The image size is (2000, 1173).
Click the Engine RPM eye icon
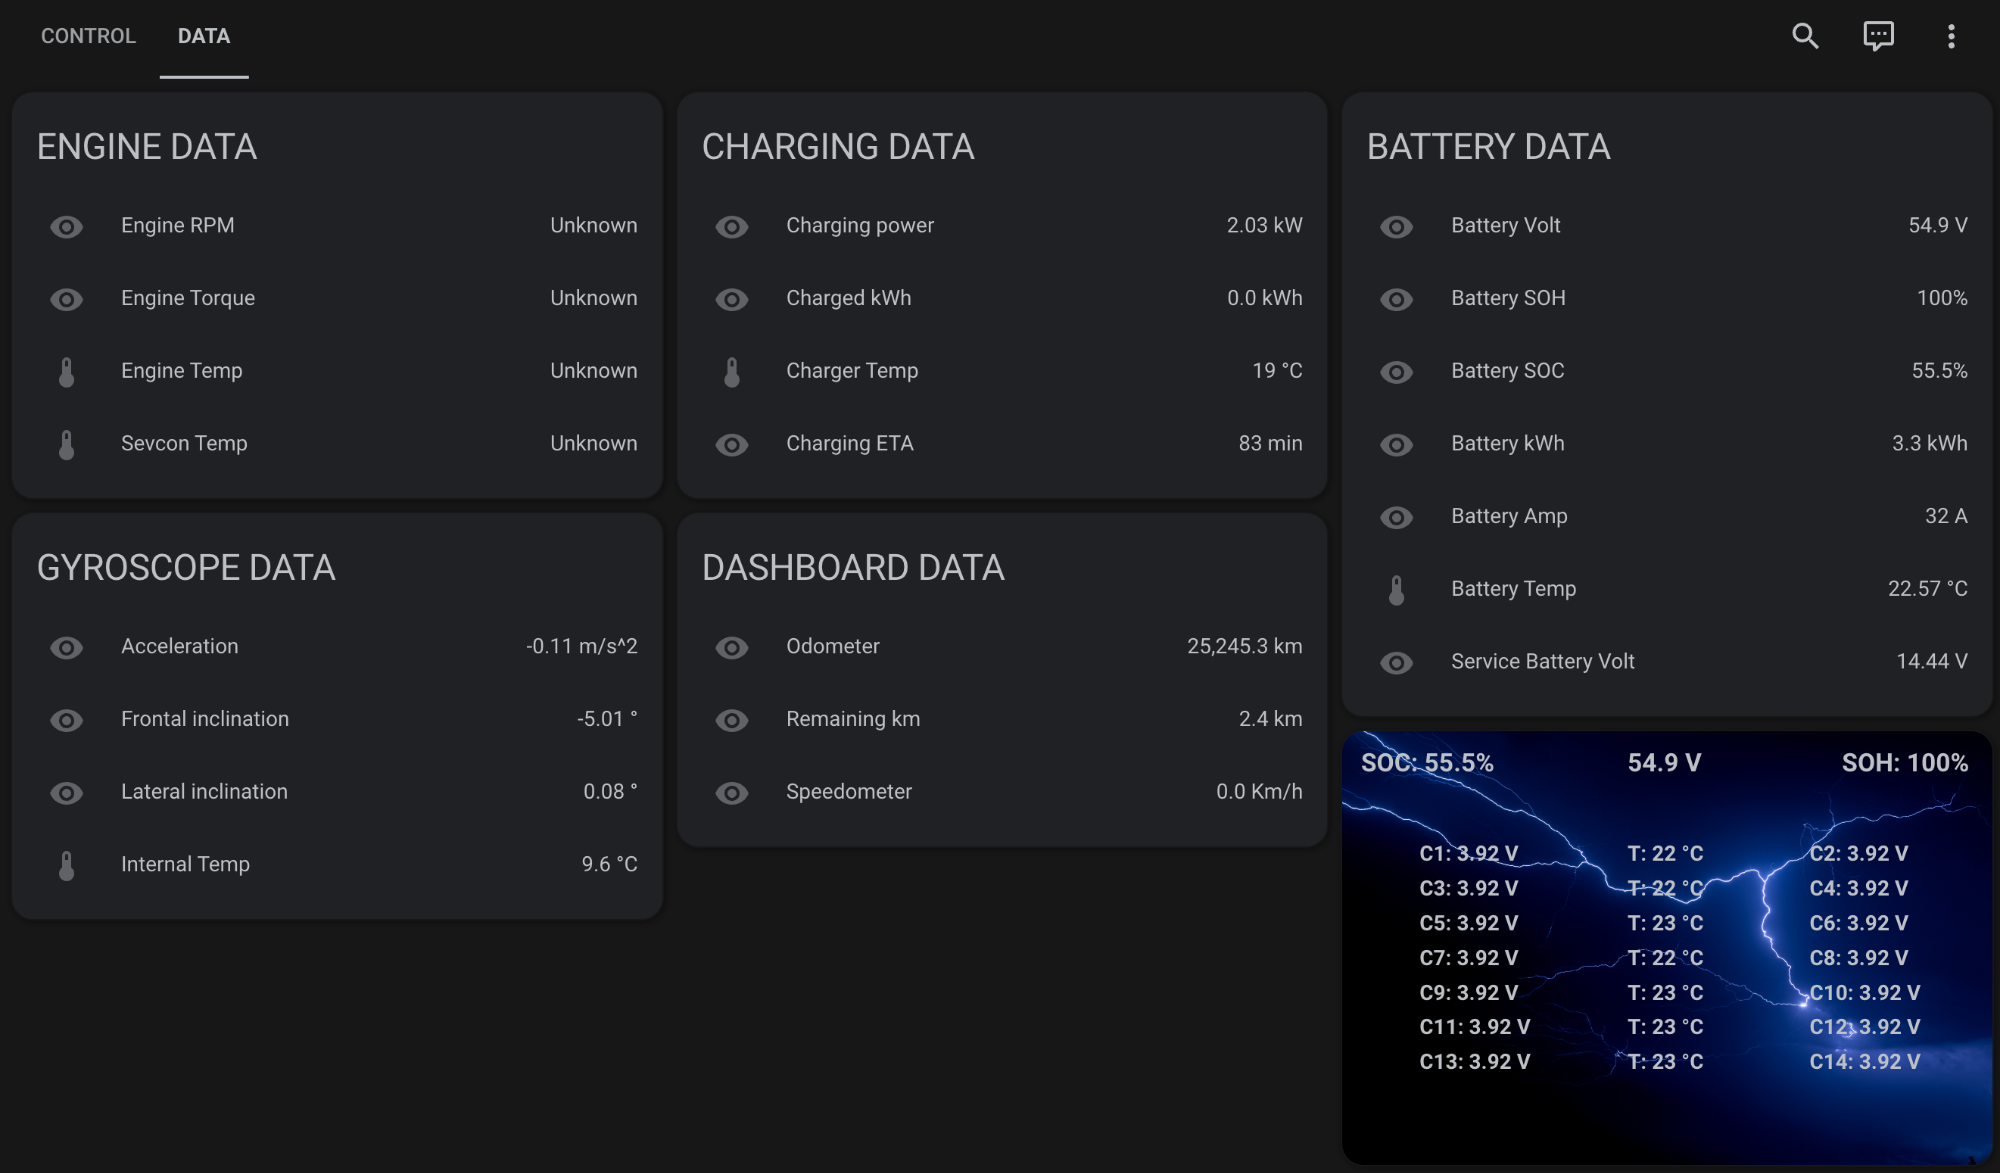(67, 227)
